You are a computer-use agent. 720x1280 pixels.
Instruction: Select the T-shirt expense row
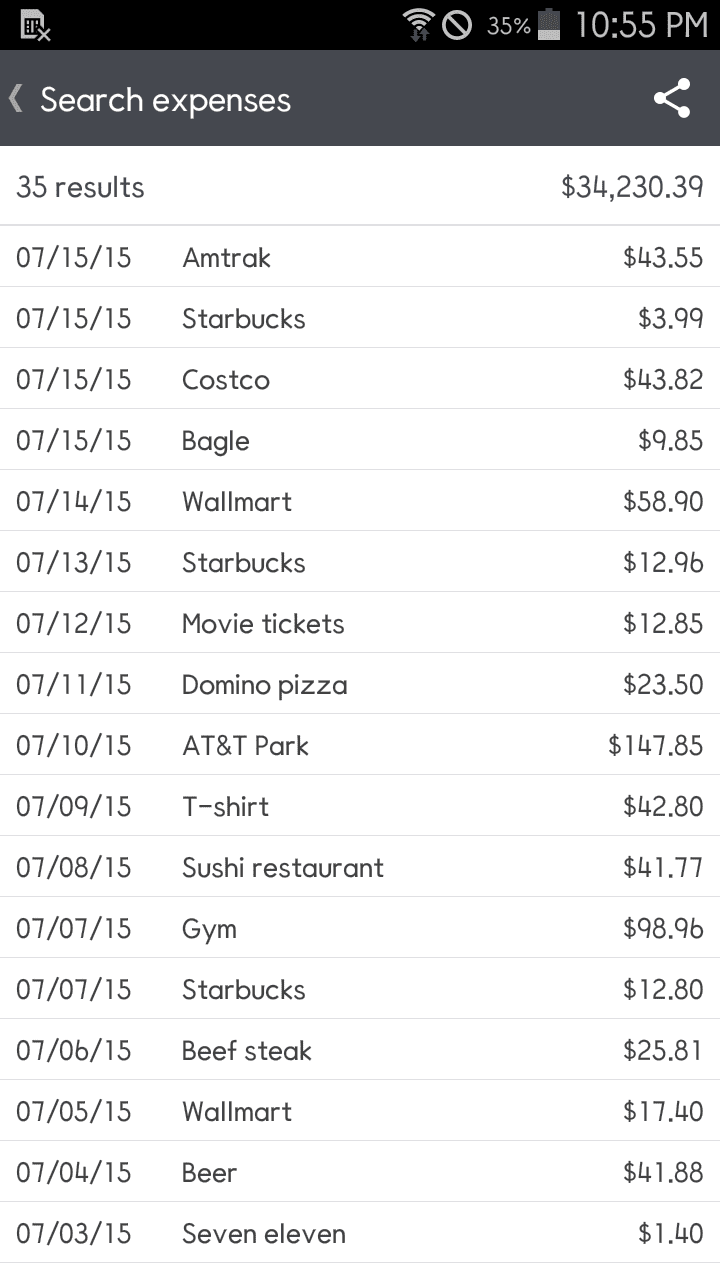tap(360, 806)
